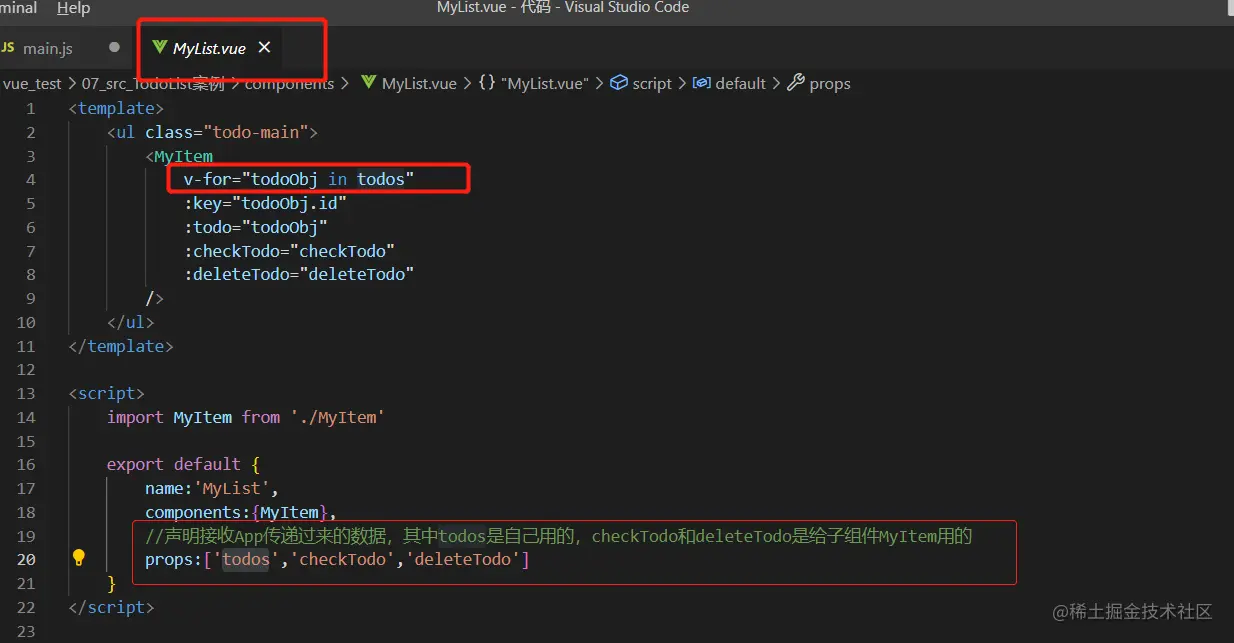Click line number 20 in the gutter
The height and width of the screenshot is (643, 1234).
click(26, 560)
